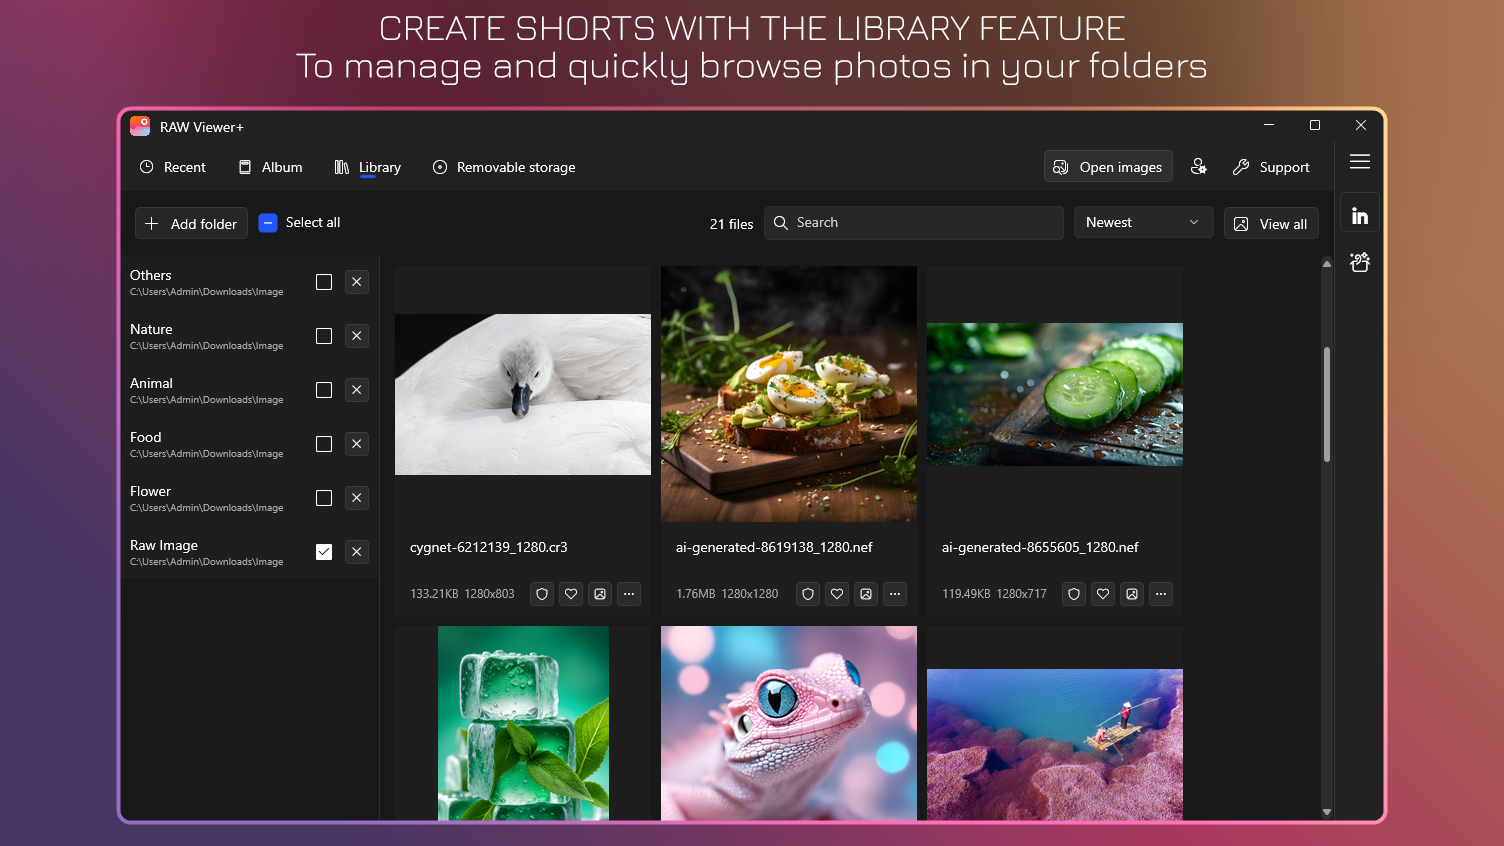Click the feedback icon below the LinkedIn icon
The height and width of the screenshot is (846, 1504).
point(1360,262)
